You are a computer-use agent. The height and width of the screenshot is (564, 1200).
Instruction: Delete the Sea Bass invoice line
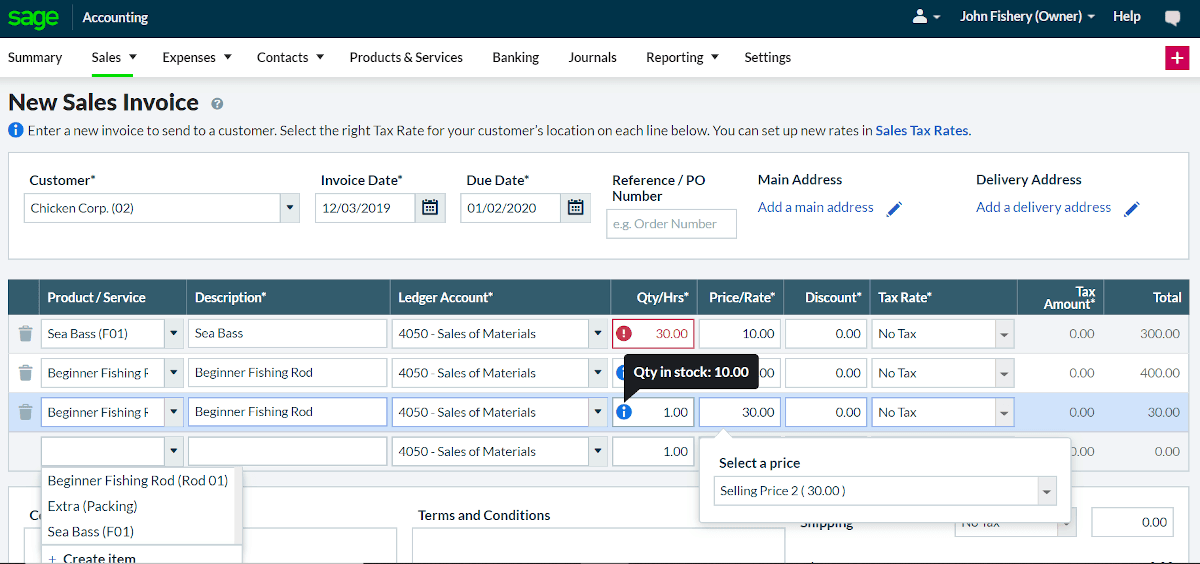[x=25, y=334]
